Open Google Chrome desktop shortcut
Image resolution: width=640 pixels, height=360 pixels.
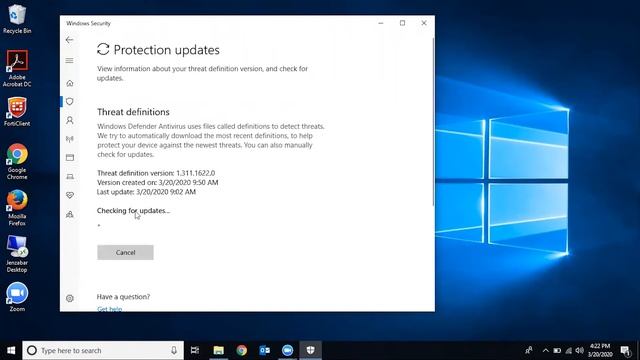click(17, 161)
